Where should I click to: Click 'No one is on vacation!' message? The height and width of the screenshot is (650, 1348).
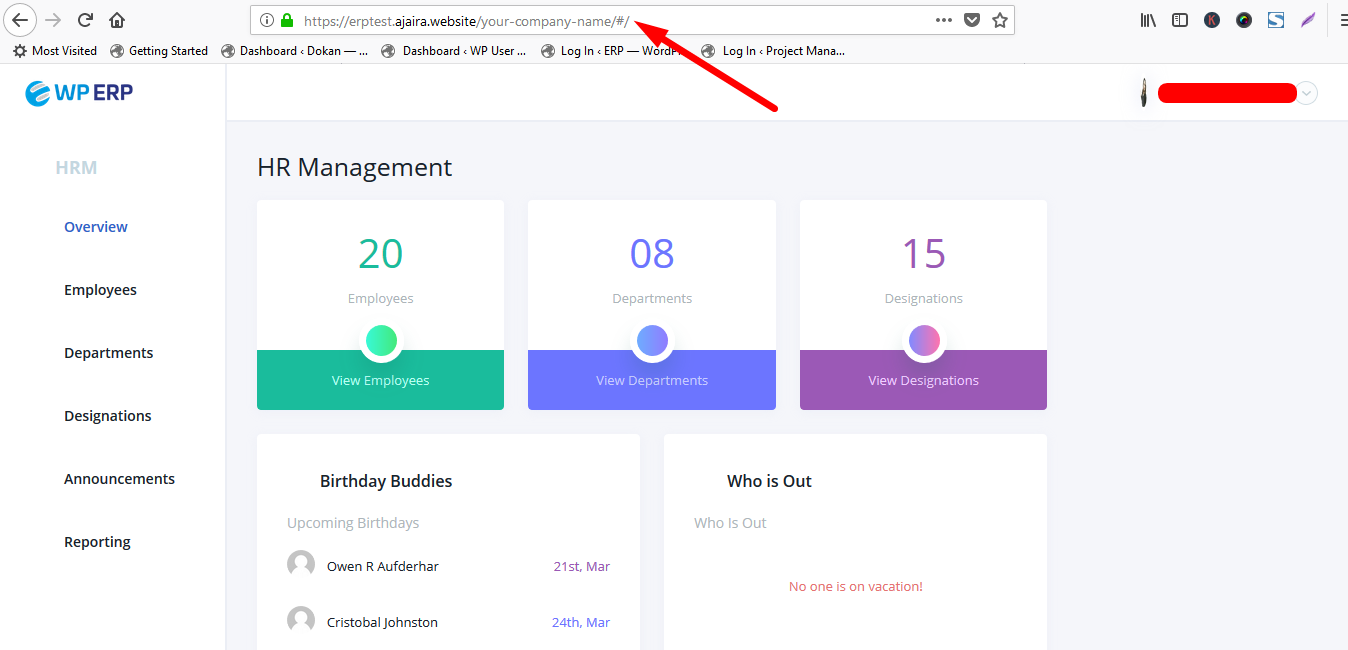856,587
